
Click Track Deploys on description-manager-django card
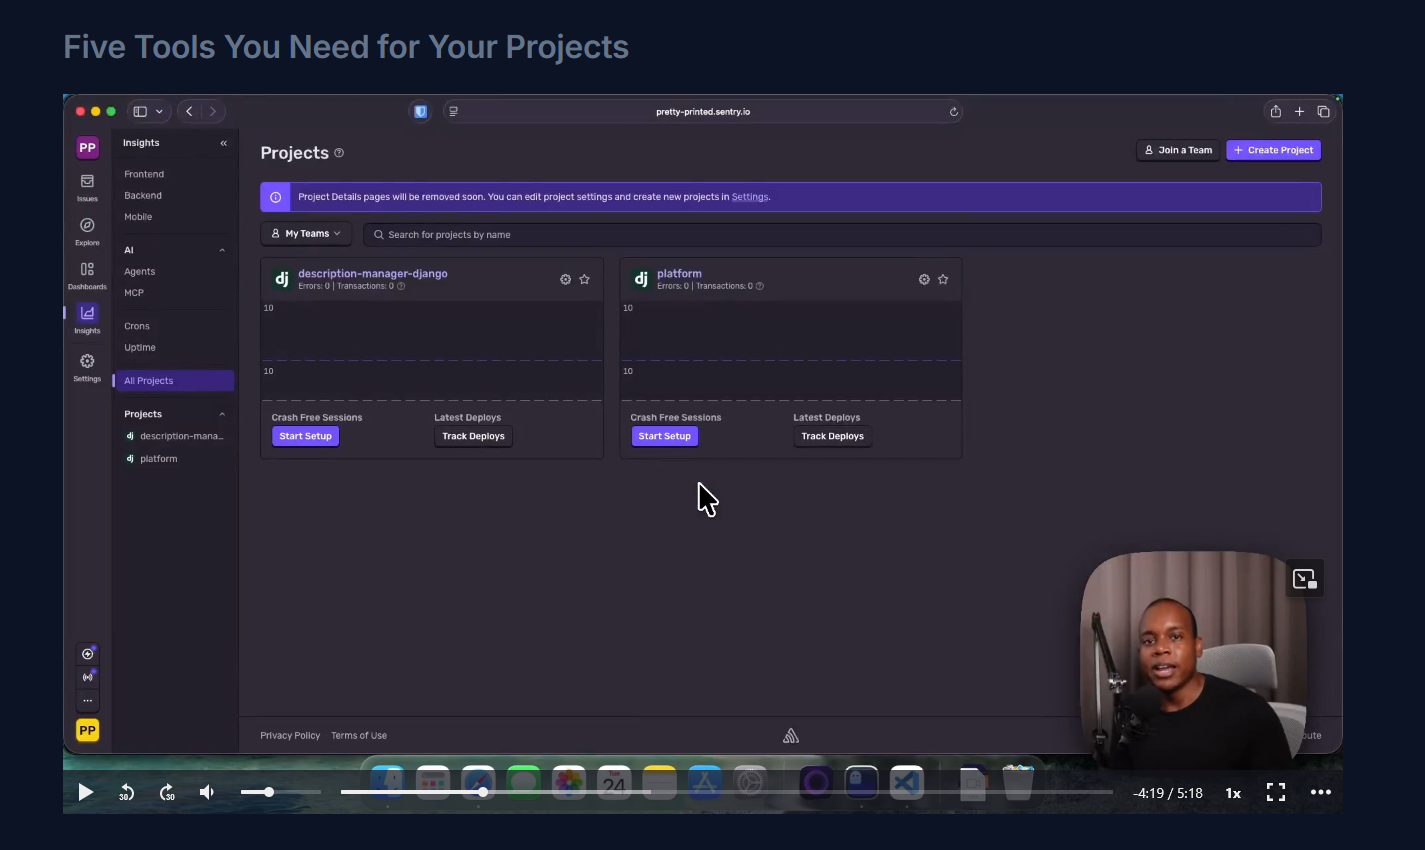pos(473,436)
